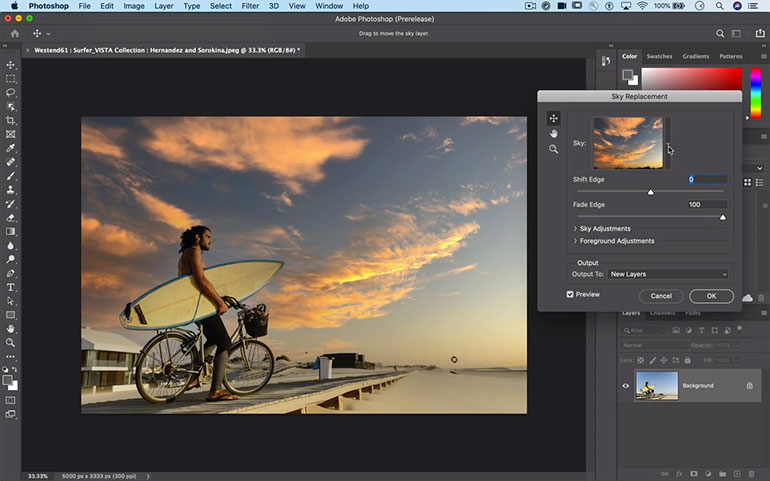
Task: Click the delete layer trash icon
Action: (750, 473)
